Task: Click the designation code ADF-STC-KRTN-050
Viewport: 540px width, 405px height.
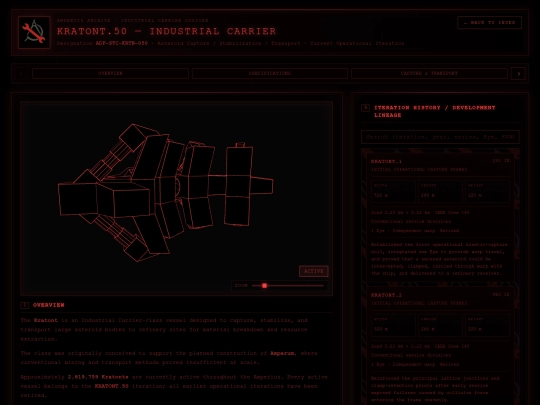Action: 122,43
